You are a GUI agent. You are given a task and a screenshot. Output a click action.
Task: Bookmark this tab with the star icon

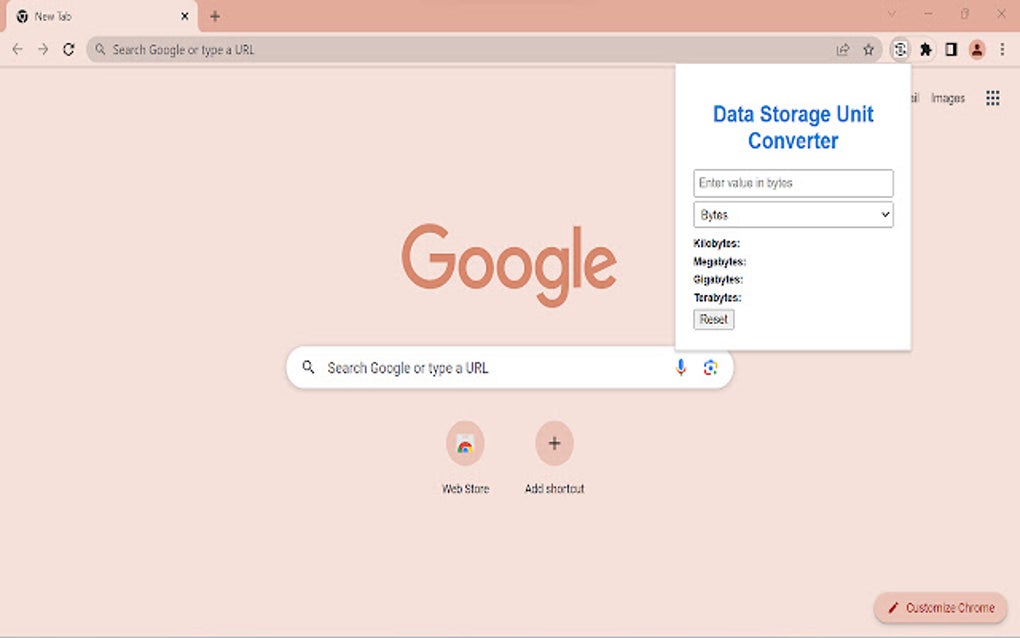[868, 49]
